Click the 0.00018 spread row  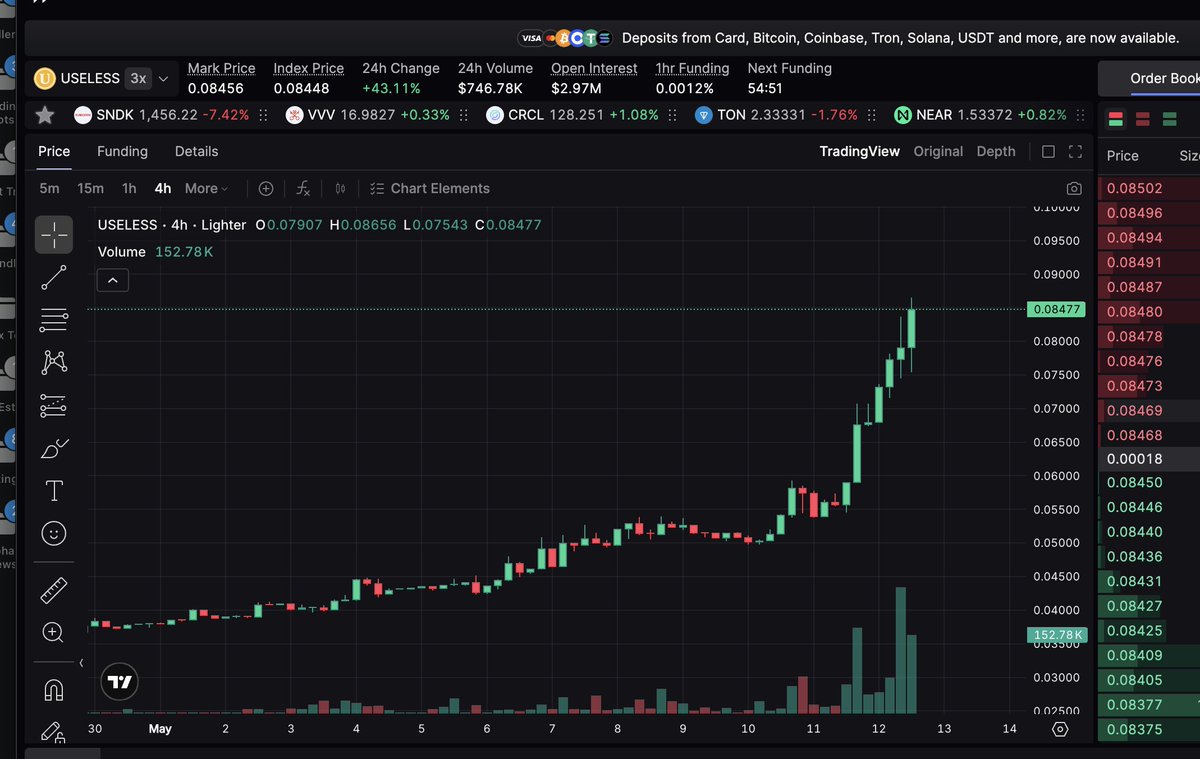pos(1149,459)
